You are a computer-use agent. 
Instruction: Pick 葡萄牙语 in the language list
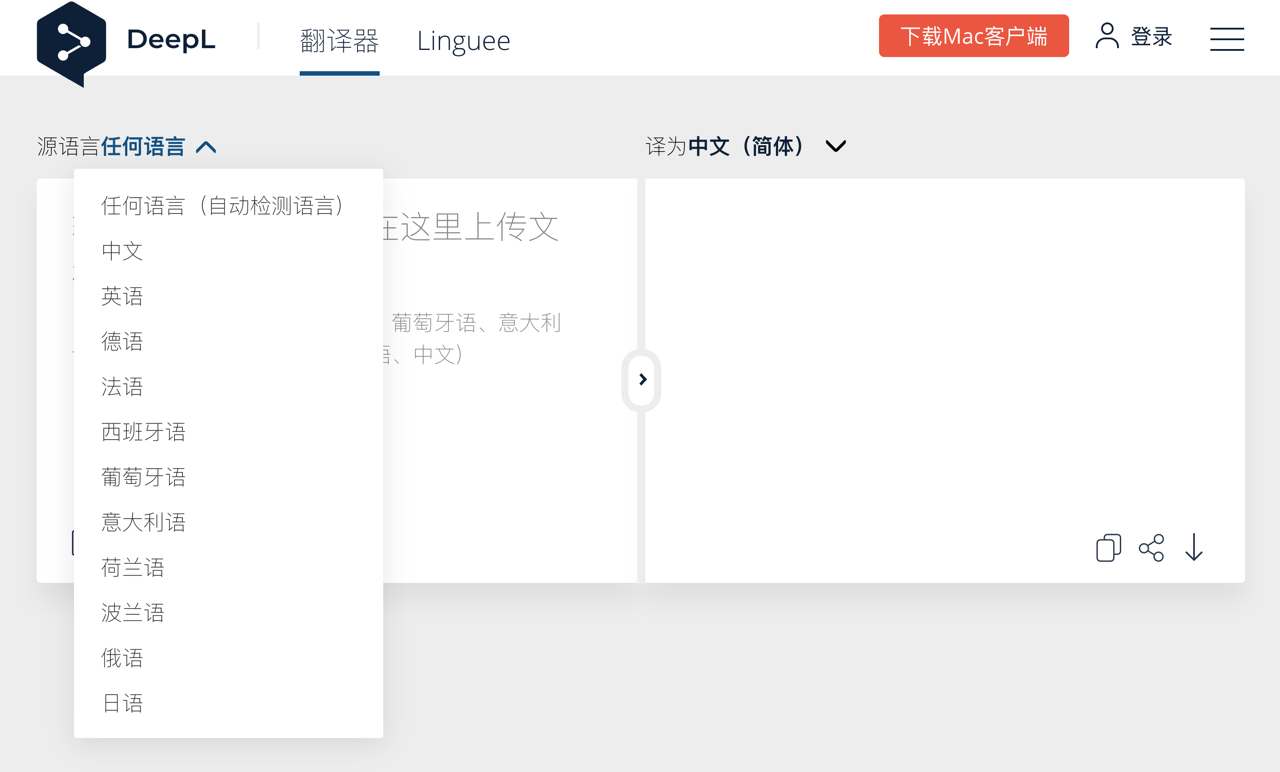[x=228, y=477]
